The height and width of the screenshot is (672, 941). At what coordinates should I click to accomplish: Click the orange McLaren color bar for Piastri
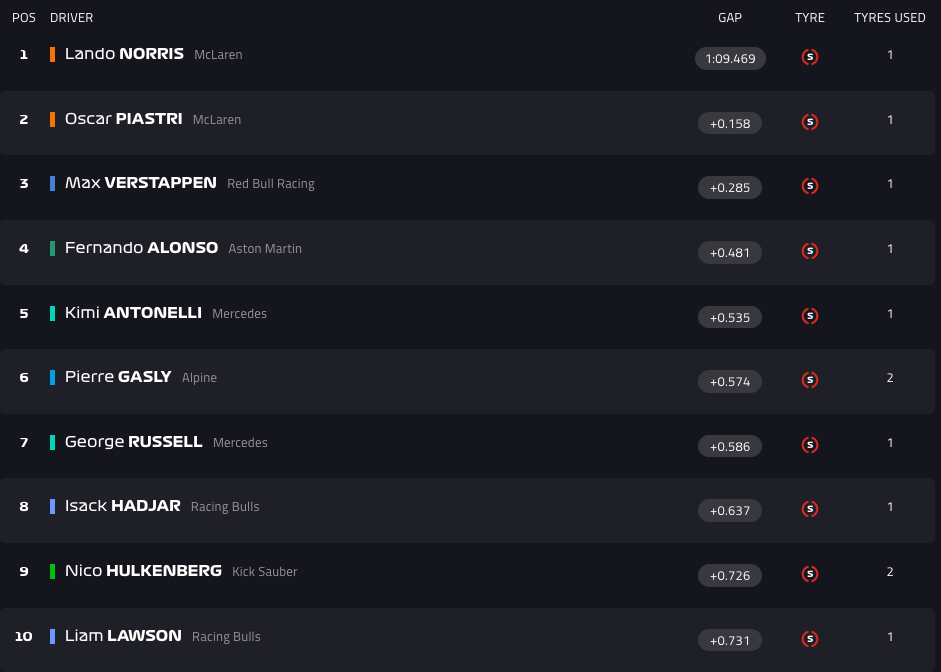(x=53, y=119)
